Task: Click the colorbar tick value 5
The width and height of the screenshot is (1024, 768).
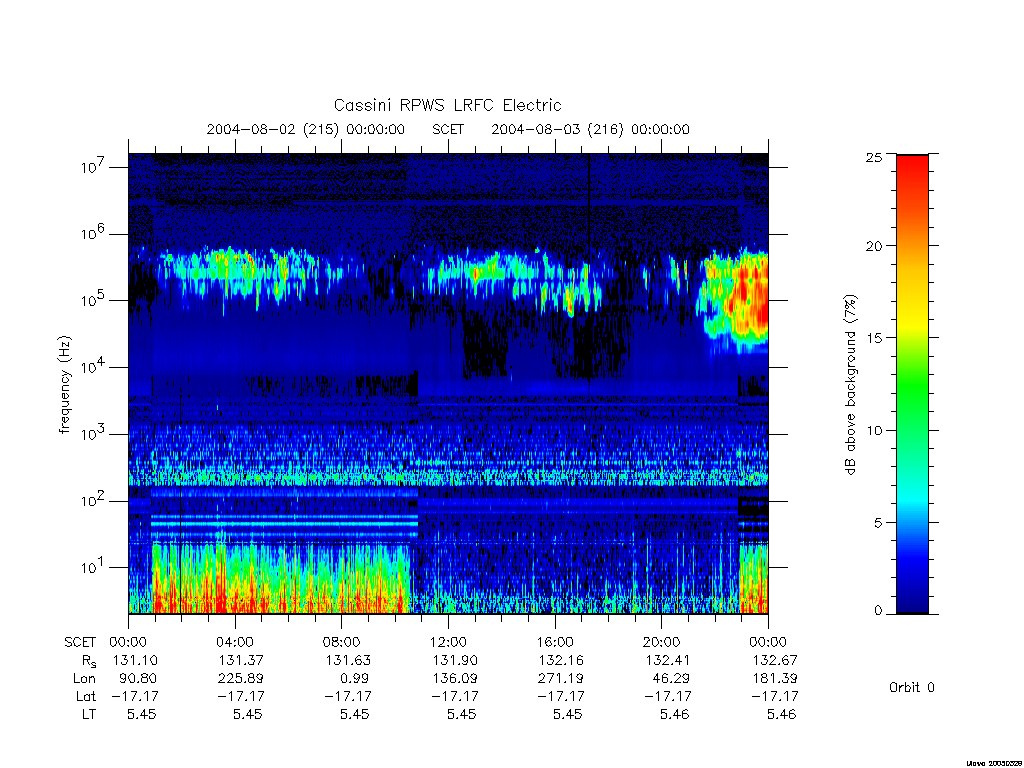Action: tap(878, 522)
